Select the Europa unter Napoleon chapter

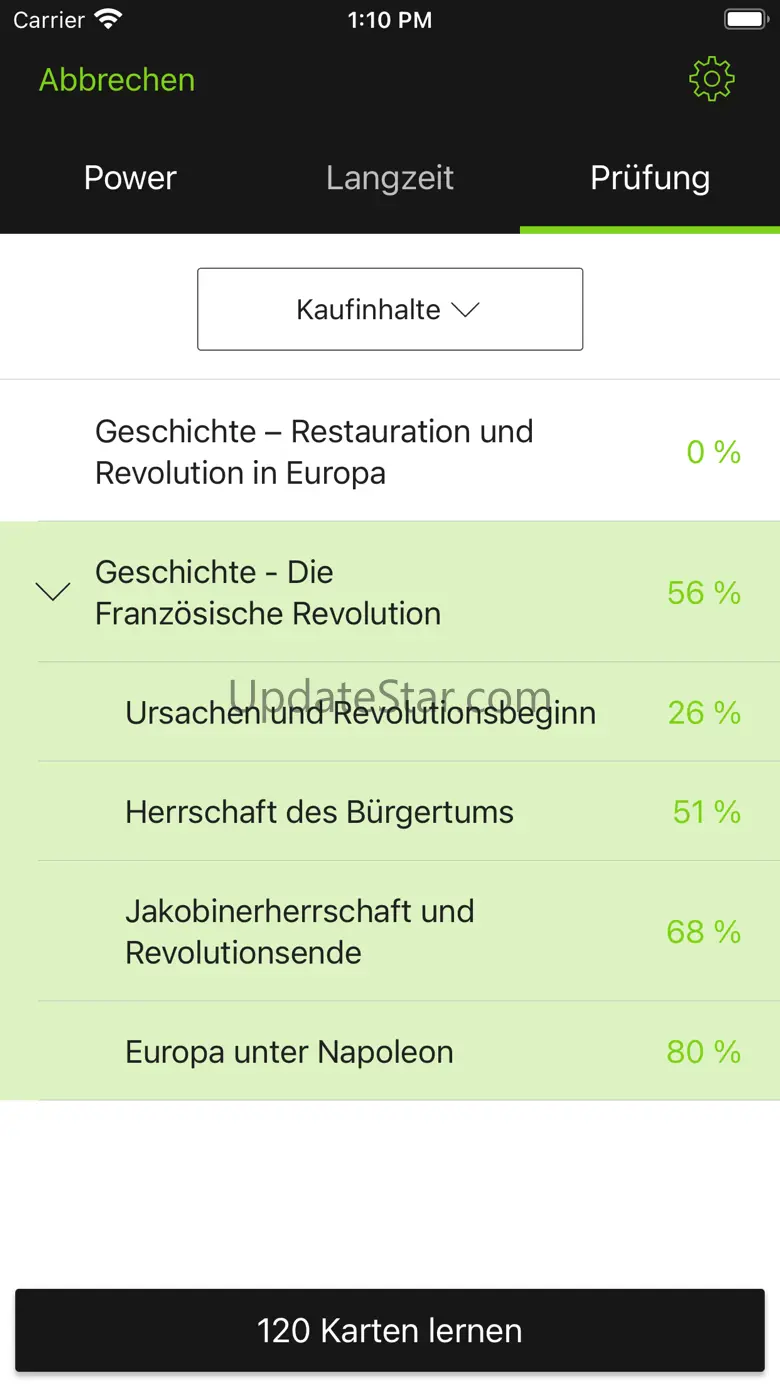(289, 1052)
